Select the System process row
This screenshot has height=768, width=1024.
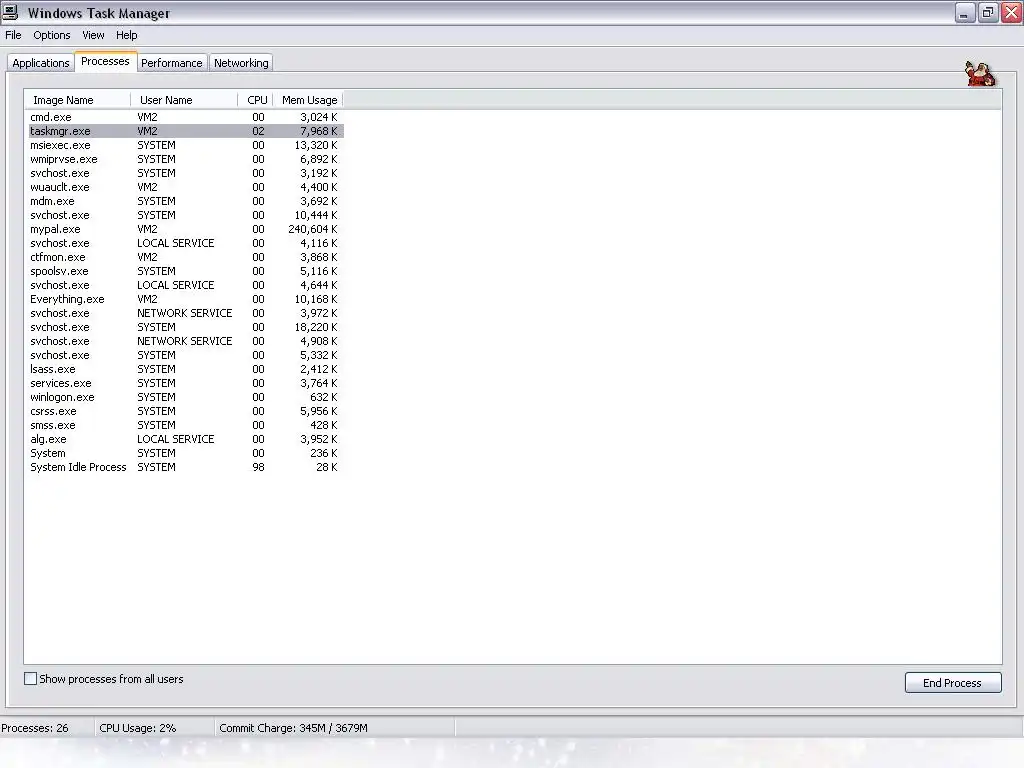tap(185, 453)
